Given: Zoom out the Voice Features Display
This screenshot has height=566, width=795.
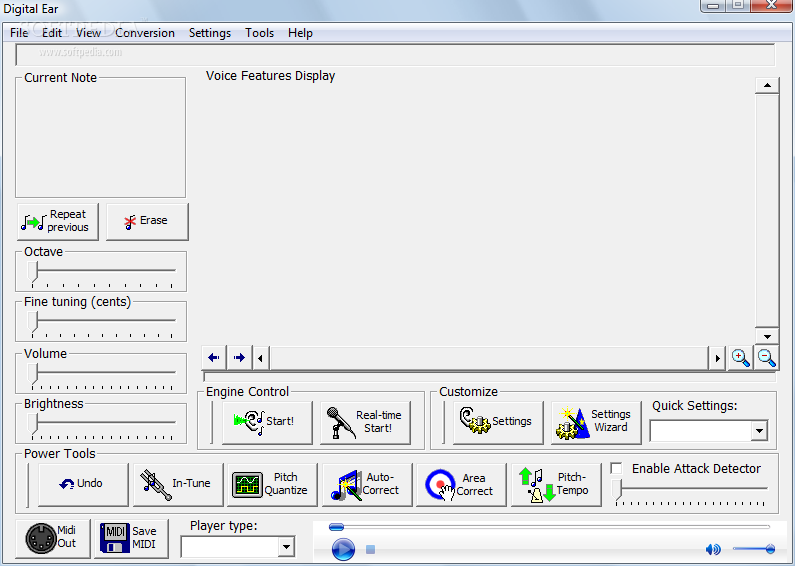Looking at the screenshot, I should [x=767, y=358].
